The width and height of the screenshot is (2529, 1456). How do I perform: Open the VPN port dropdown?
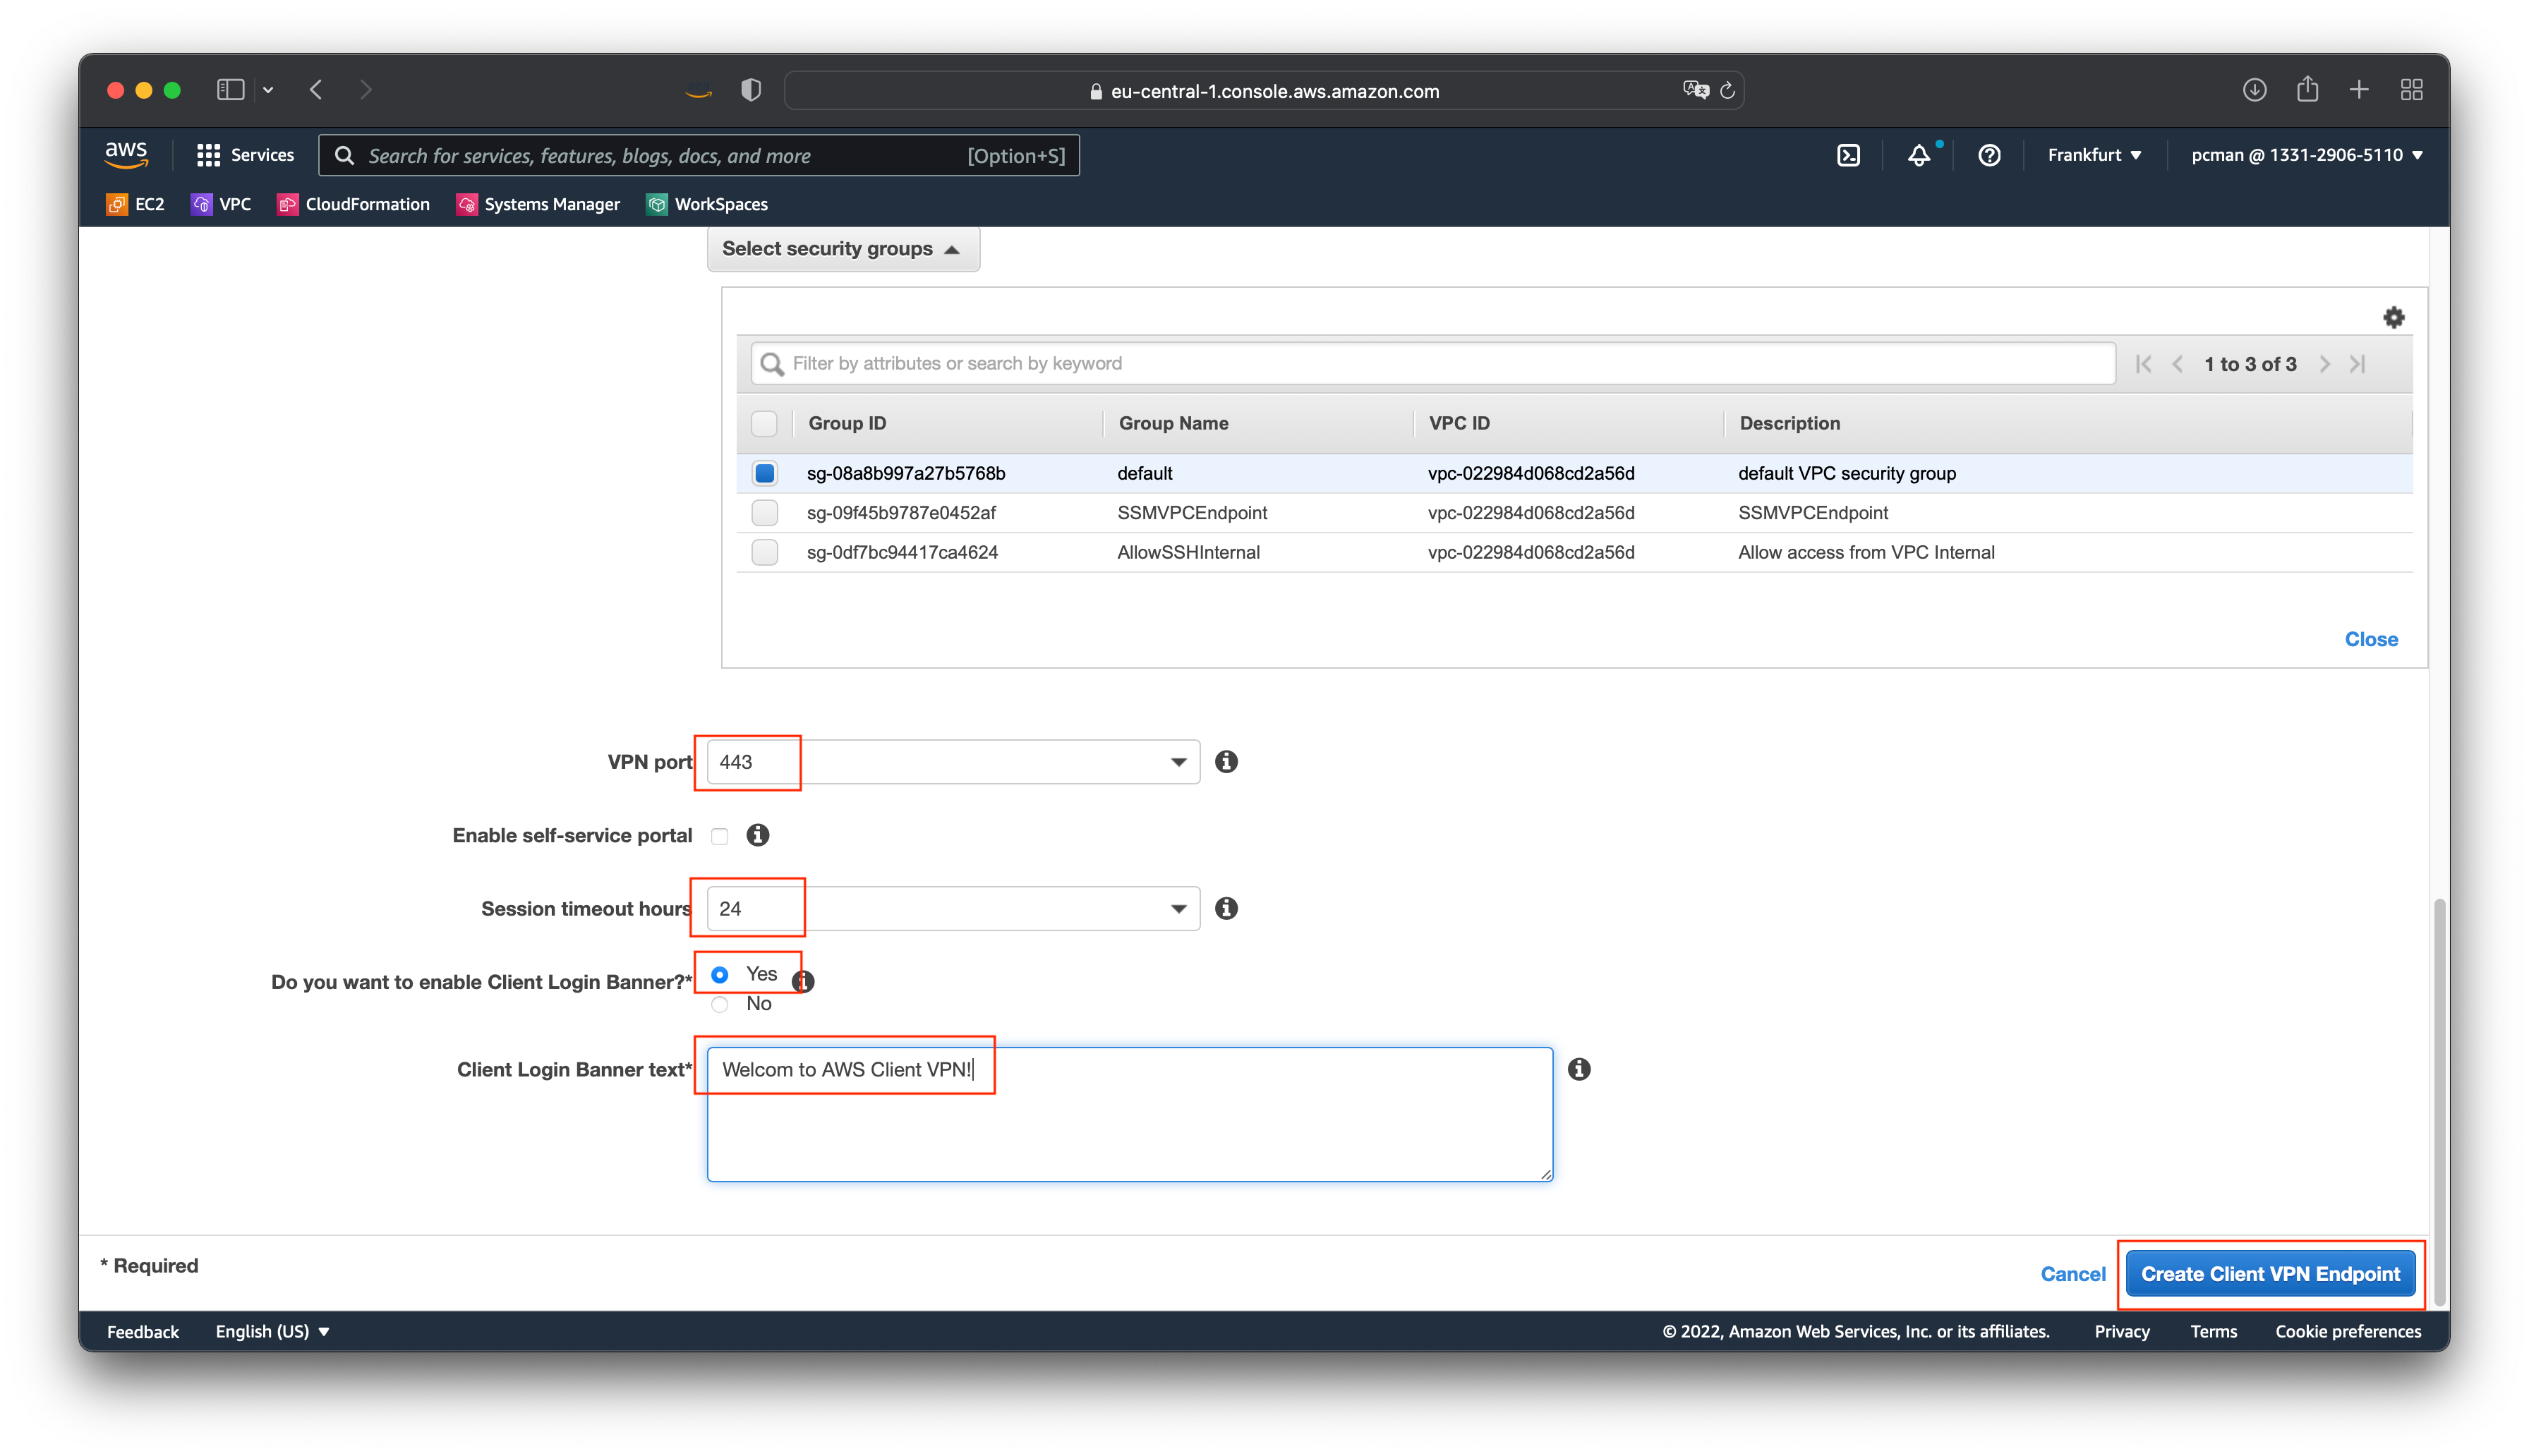(953, 762)
